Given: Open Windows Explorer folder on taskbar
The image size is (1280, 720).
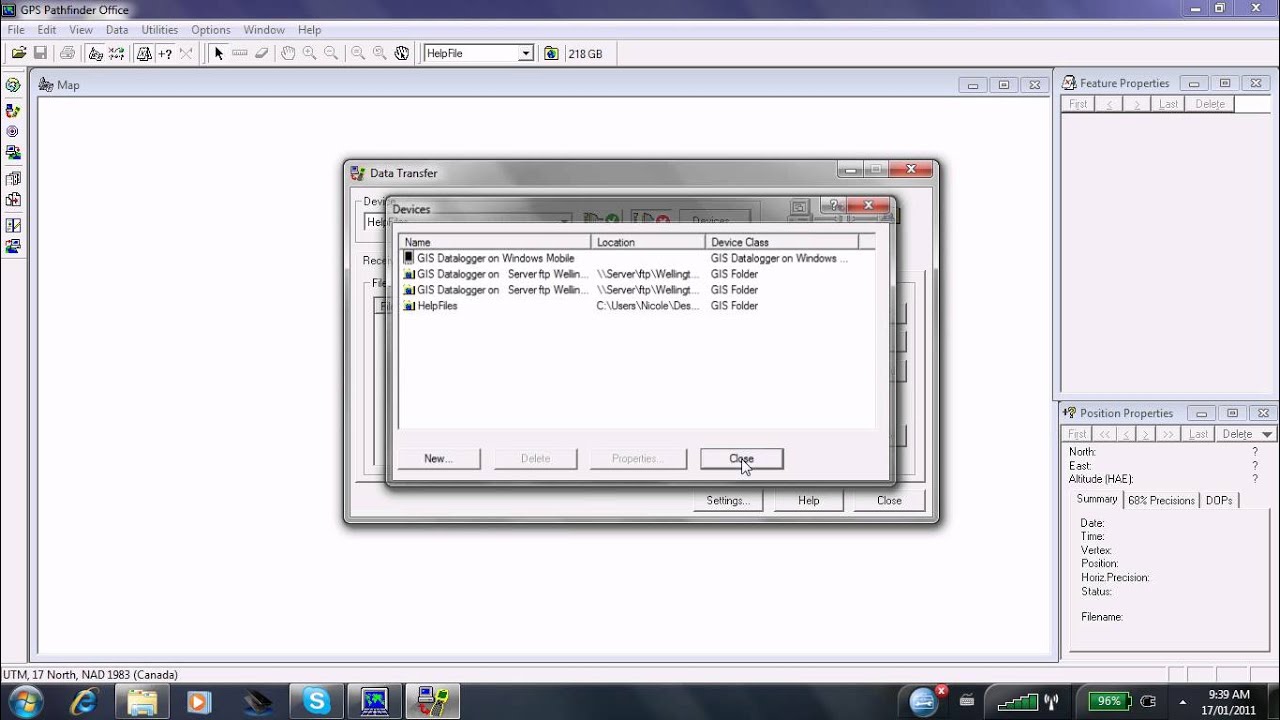Looking at the screenshot, I should tap(142, 701).
